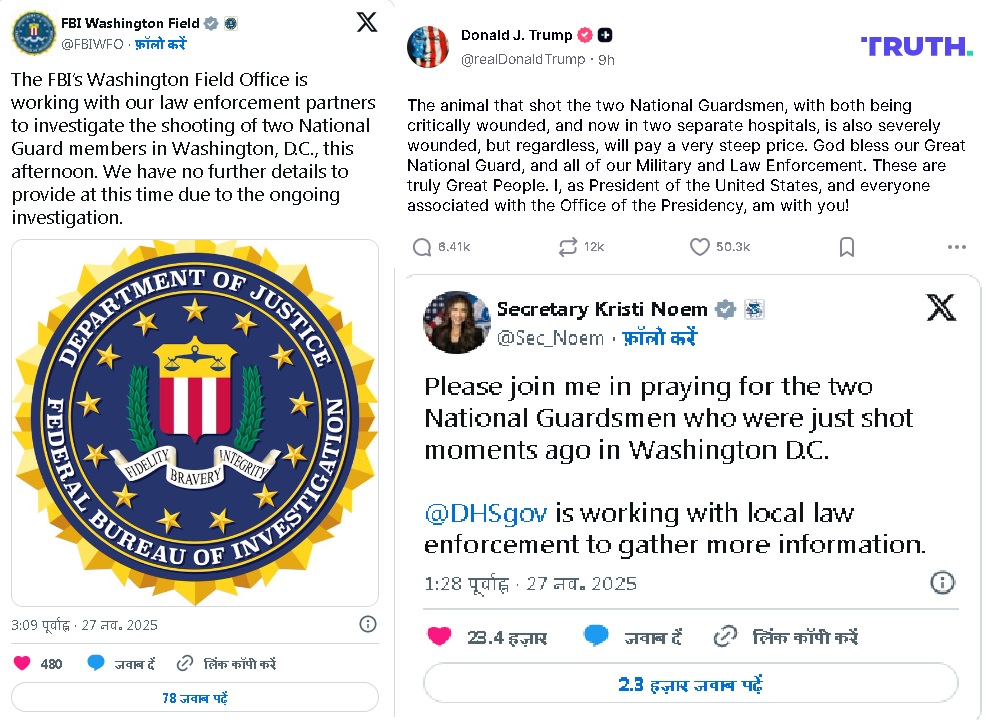Read 78 replies on FBI post
The image size is (986, 725).
[196, 697]
